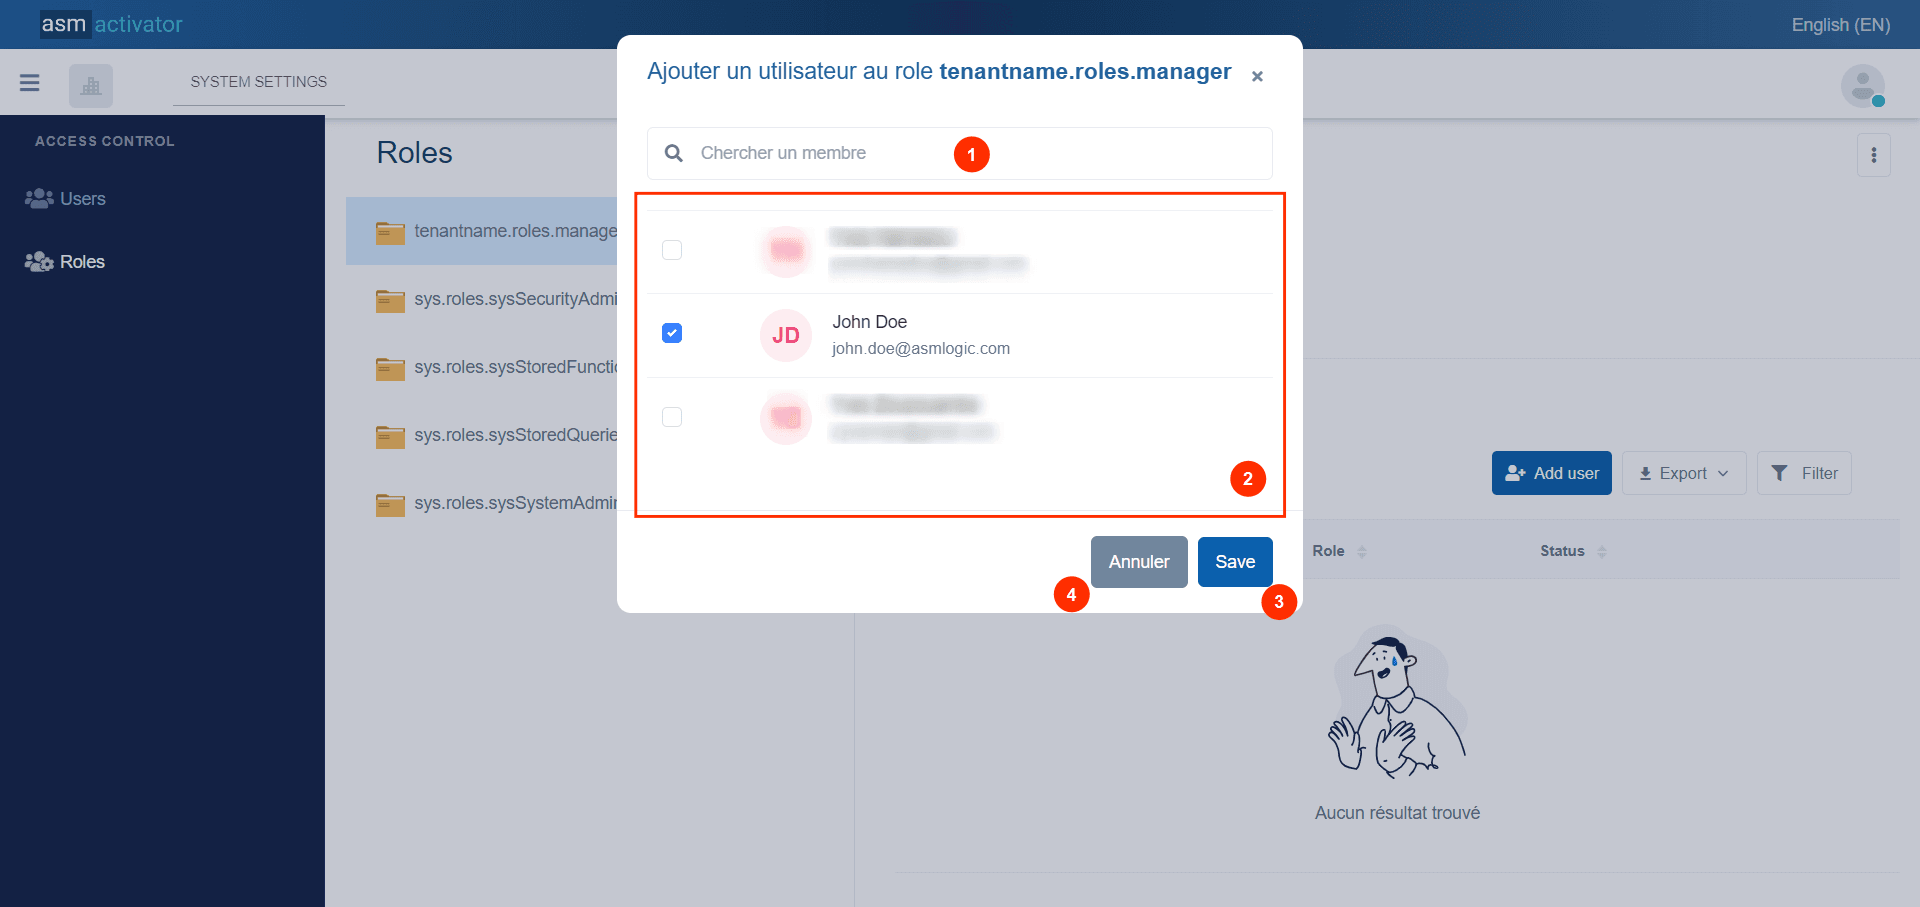Click John Doe's JD avatar

(x=786, y=335)
